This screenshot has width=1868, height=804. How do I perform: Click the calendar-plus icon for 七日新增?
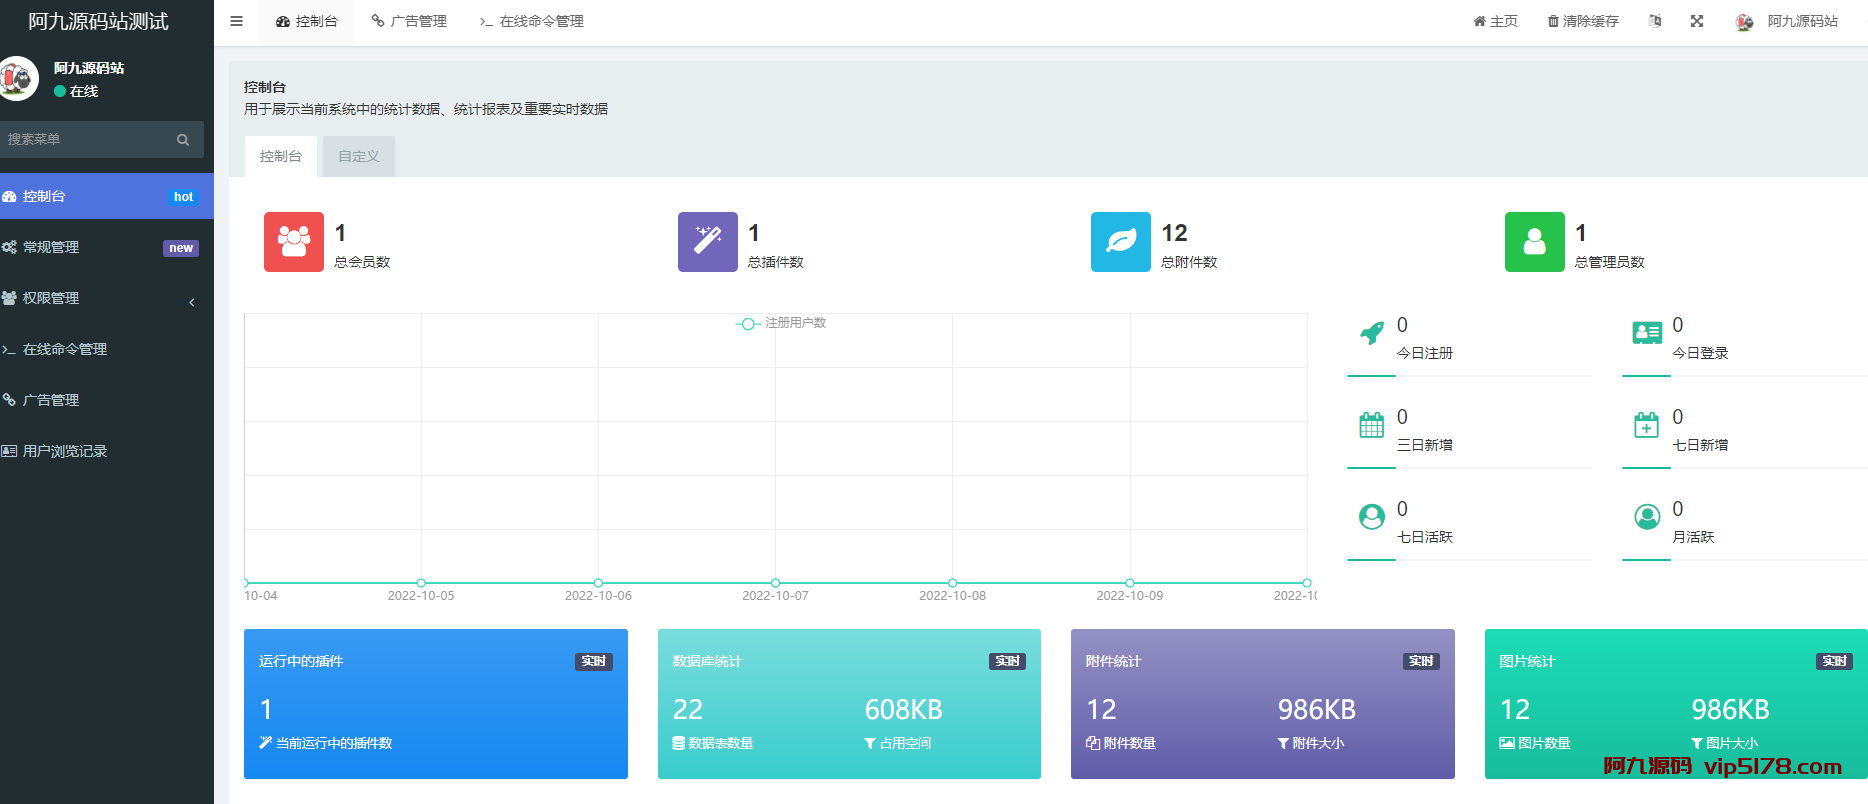click(x=1646, y=425)
